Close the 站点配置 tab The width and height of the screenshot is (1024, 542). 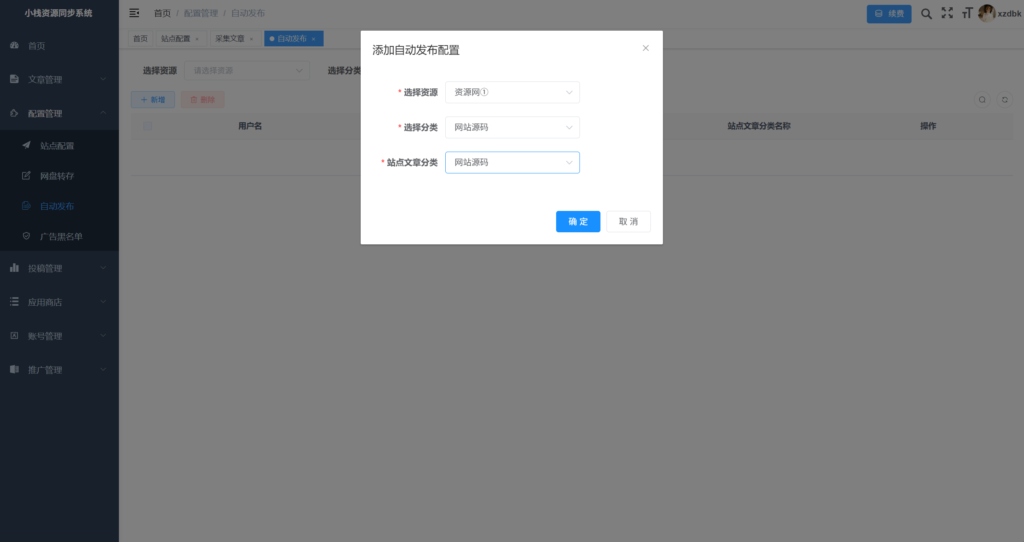(197, 39)
